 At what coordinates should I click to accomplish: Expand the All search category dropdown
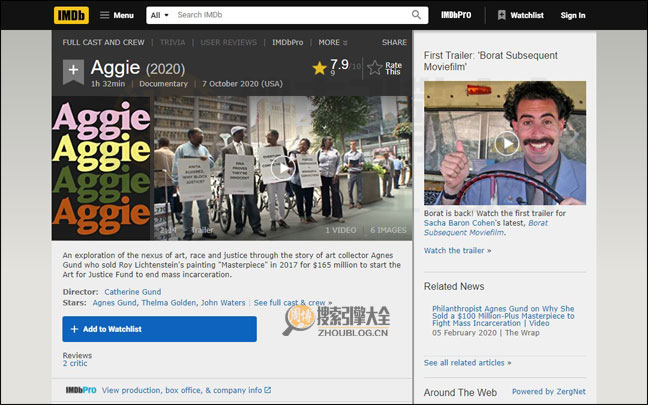click(160, 15)
